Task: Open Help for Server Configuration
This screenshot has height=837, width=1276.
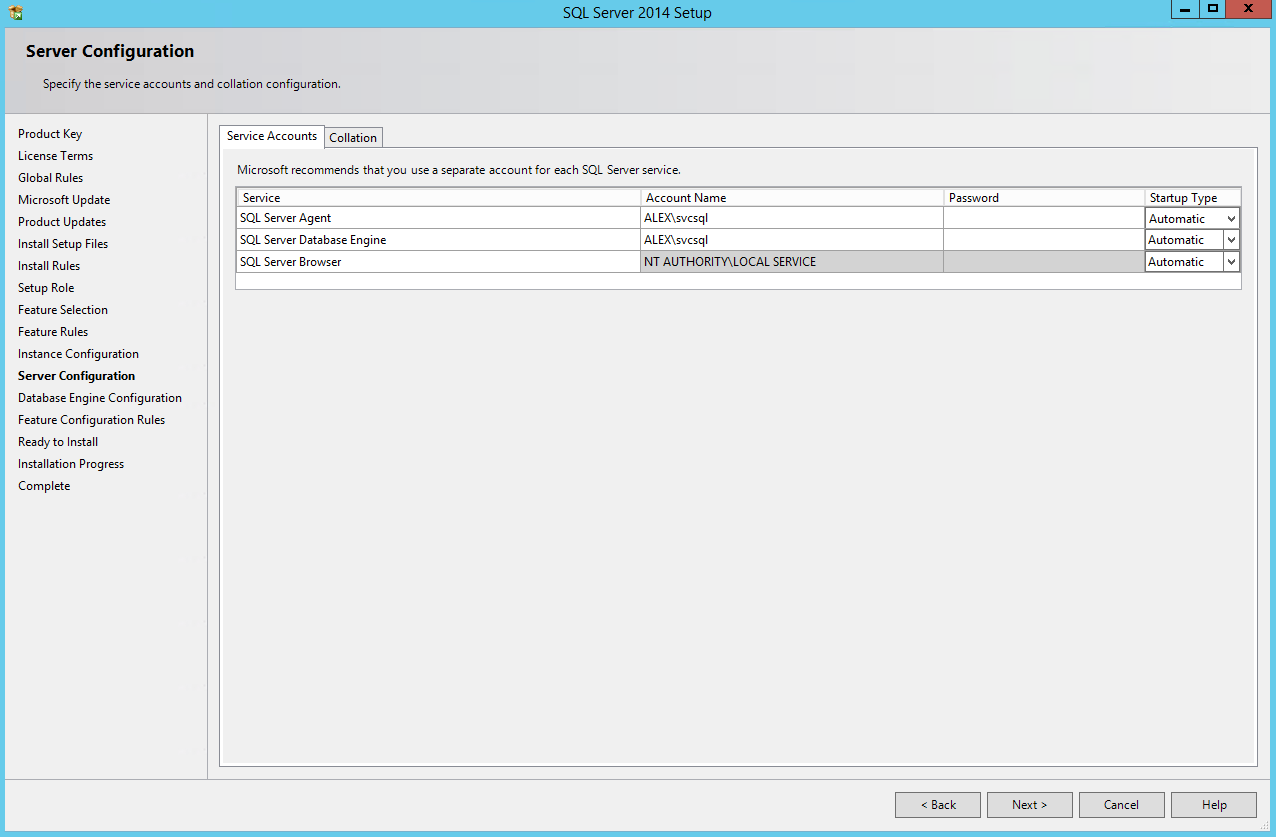Action: pyautogui.click(x=1213, y=804)
